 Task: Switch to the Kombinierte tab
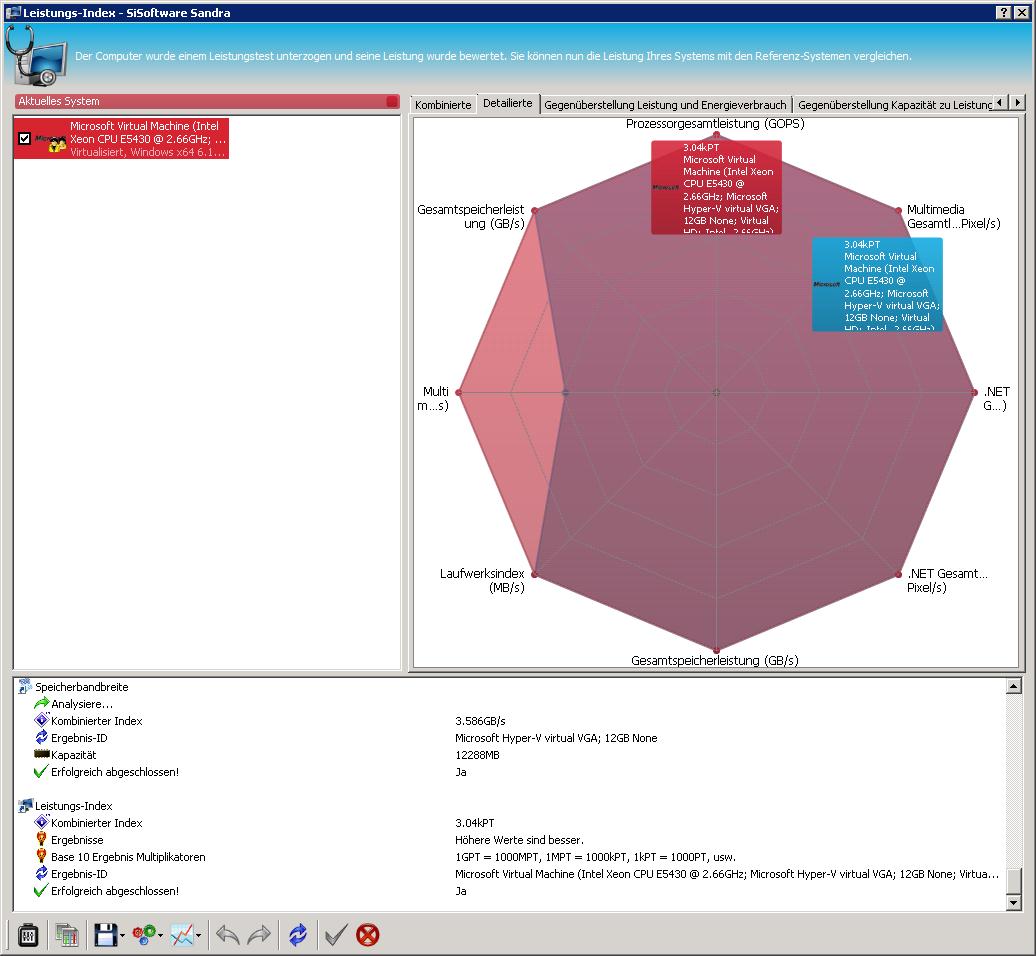443,104
